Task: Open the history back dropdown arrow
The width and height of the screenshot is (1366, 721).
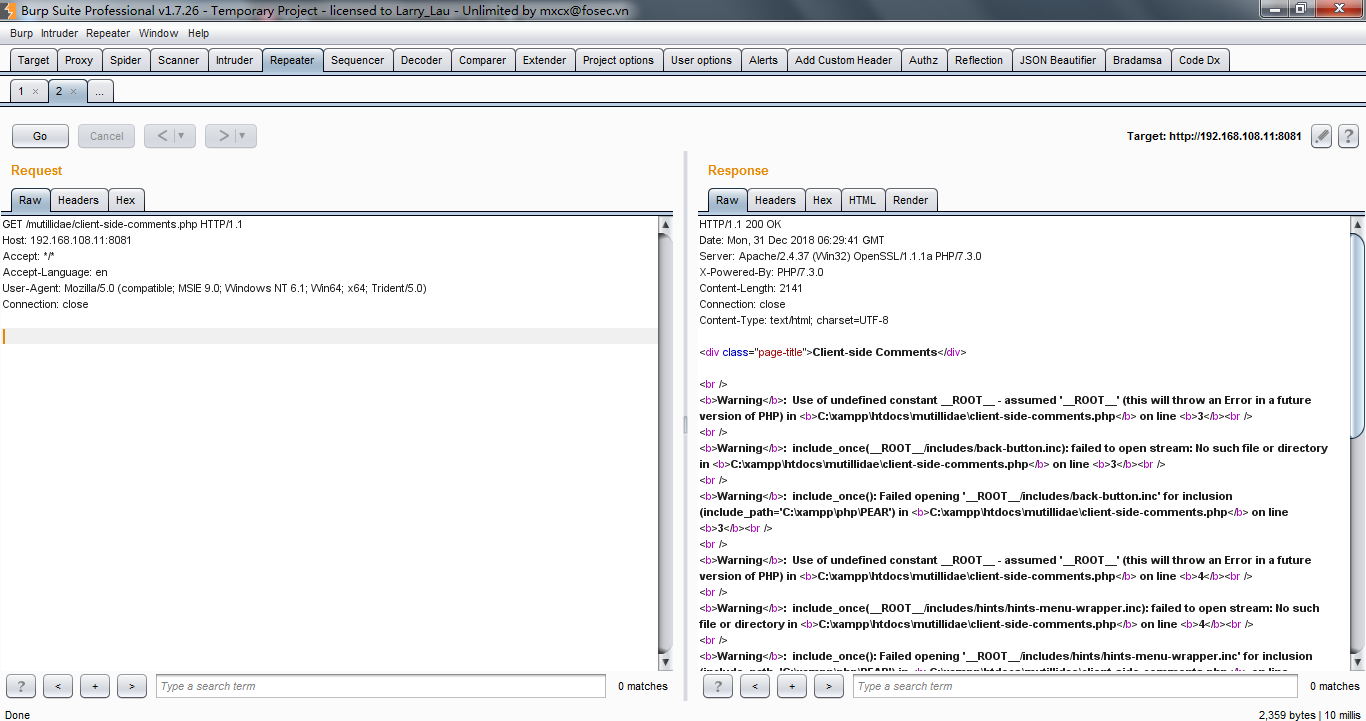Action: 181,136
